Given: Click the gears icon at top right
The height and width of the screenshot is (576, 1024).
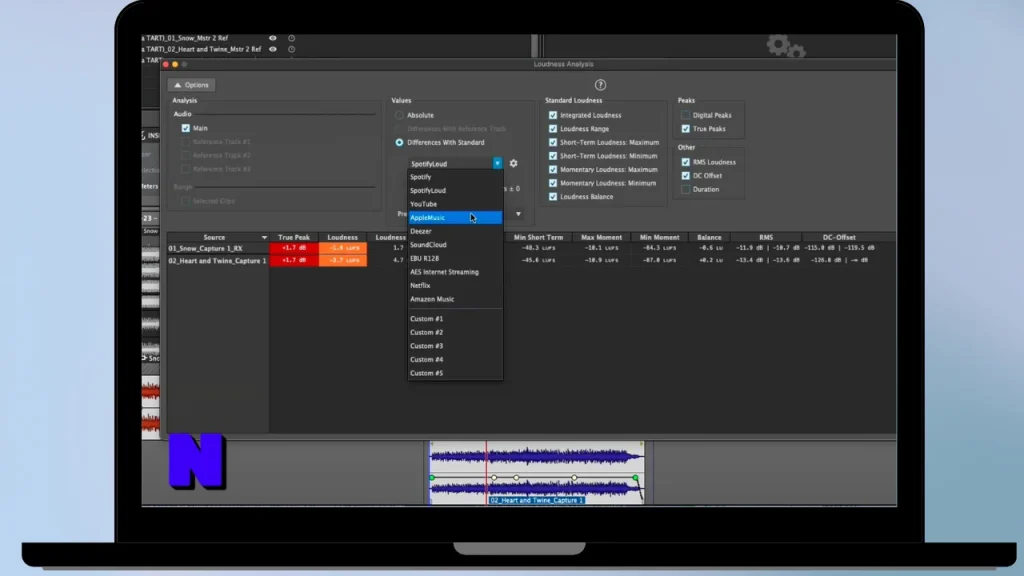Looking at the screenshot, I should 786,46.
